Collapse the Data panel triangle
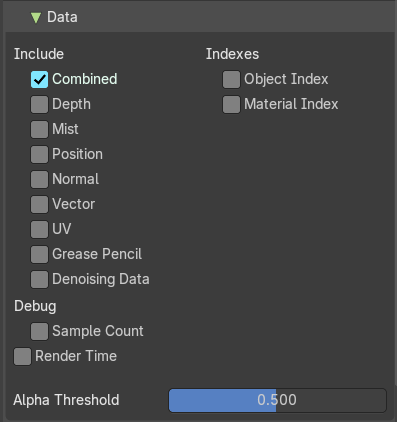 [x=36, y=17]
